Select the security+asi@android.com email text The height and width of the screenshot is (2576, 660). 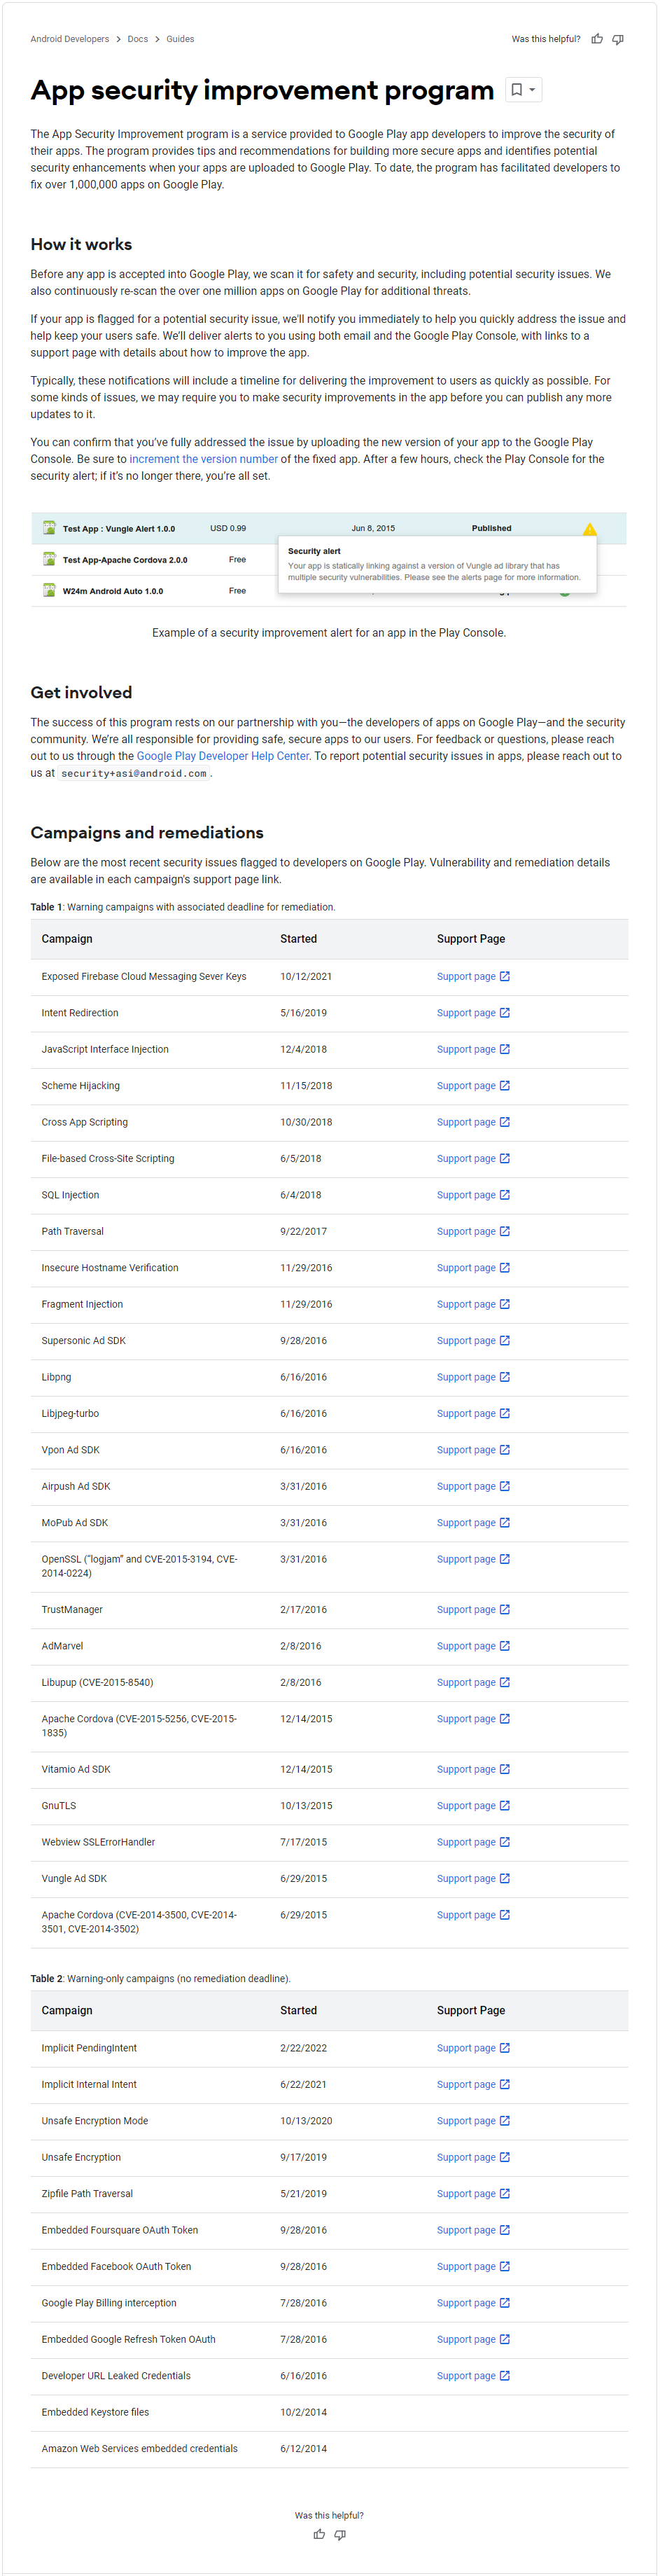134,774
